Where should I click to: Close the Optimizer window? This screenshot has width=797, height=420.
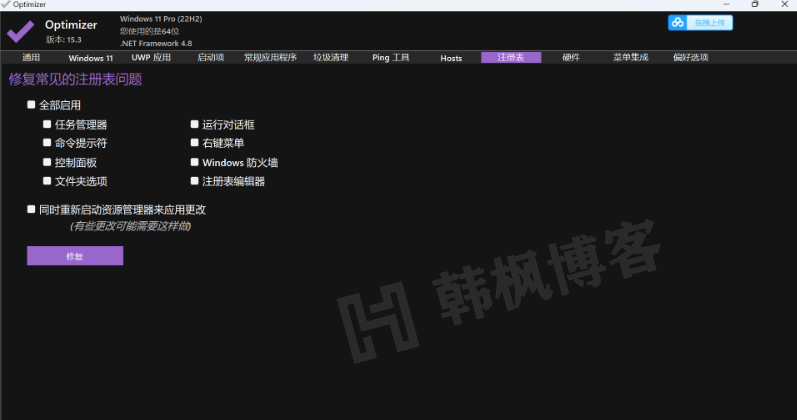[x=784, y=4]
